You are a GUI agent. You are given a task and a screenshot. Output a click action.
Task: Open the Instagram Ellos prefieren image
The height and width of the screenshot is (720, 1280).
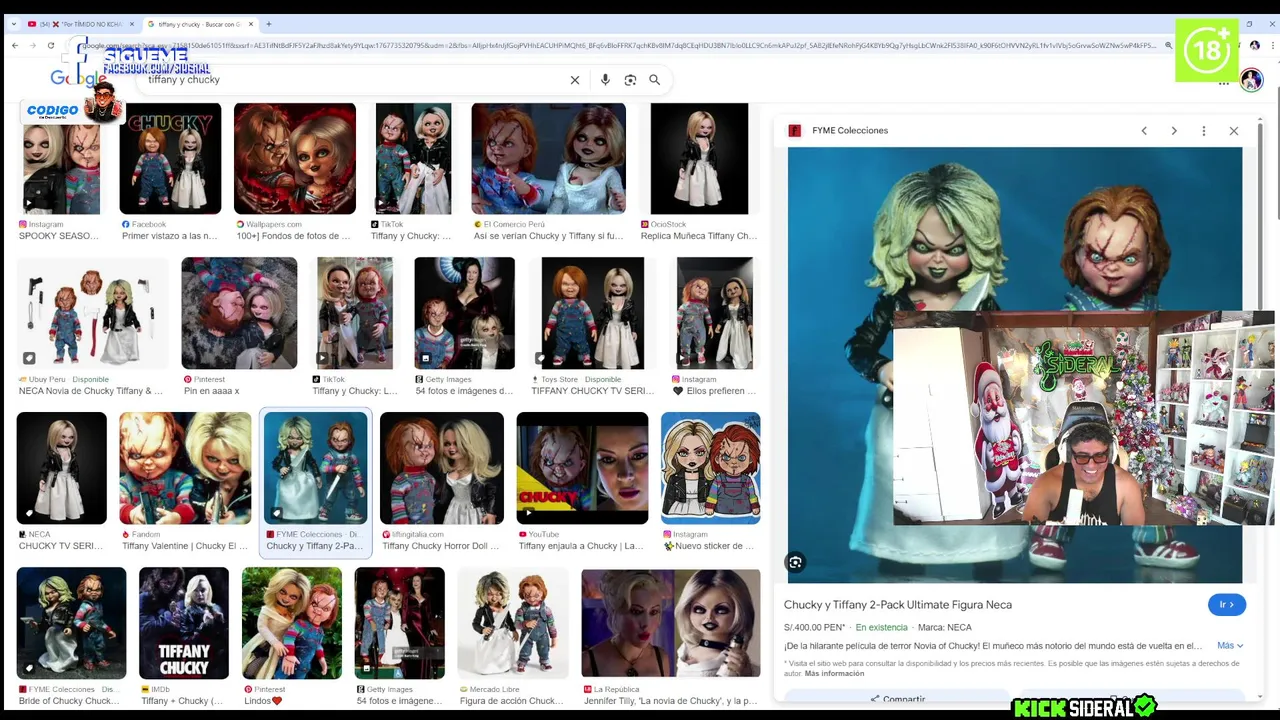[714, 313]
